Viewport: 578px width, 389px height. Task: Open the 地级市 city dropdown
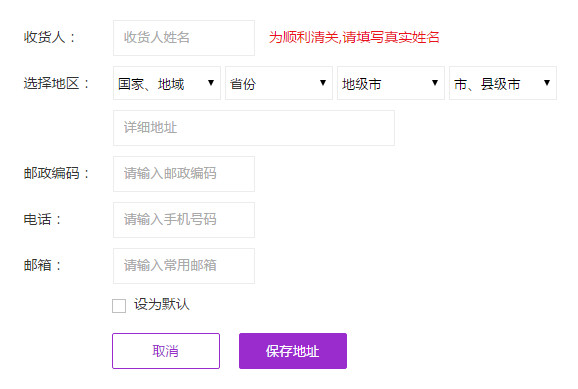coord(391,83)
